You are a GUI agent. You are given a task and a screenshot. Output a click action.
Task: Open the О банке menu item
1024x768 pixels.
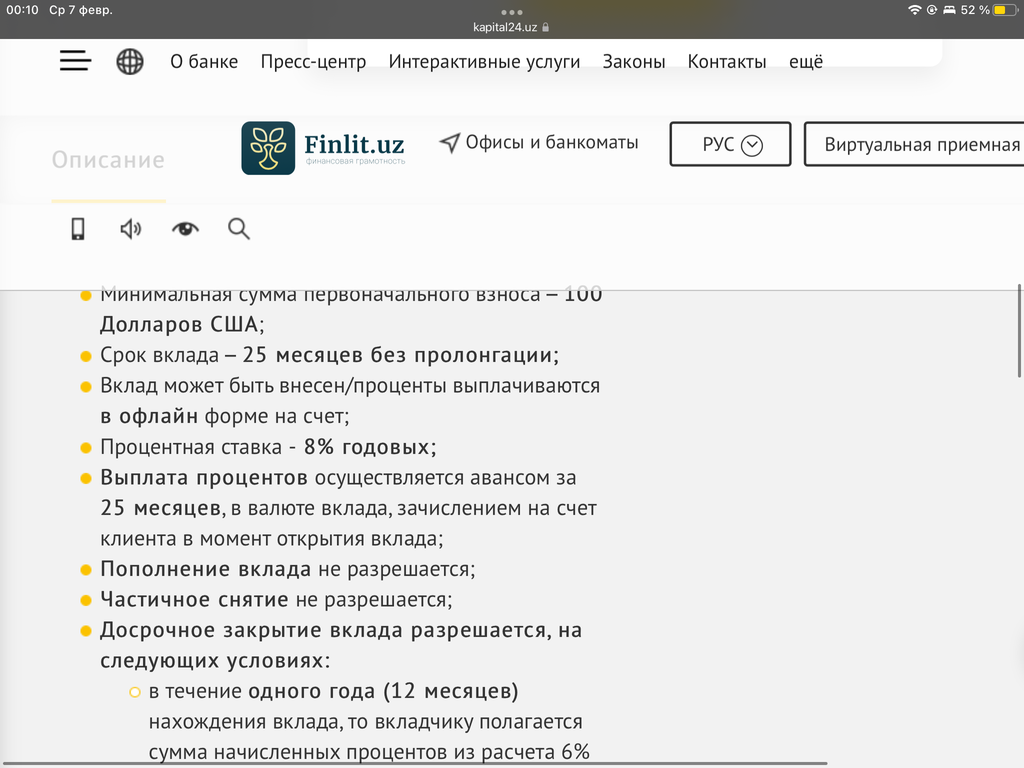204,62
